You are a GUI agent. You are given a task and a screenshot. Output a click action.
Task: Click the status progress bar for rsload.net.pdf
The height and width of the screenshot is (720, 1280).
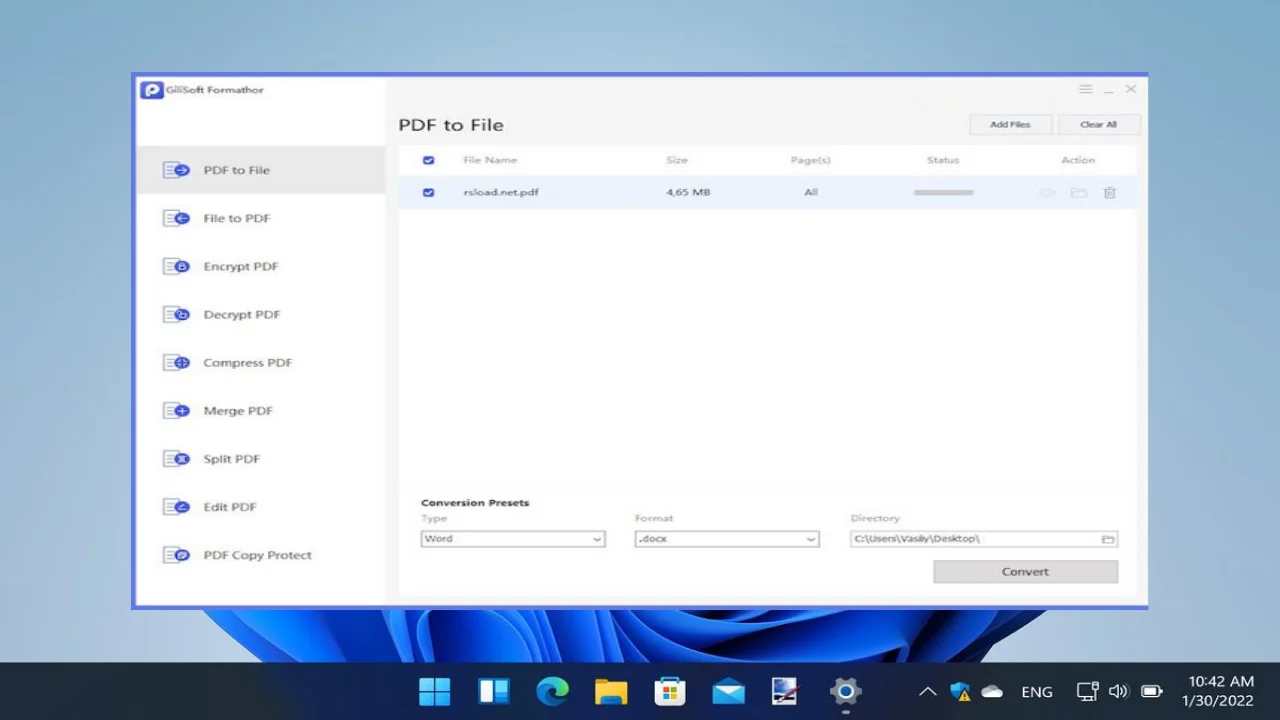click(943, 192)
